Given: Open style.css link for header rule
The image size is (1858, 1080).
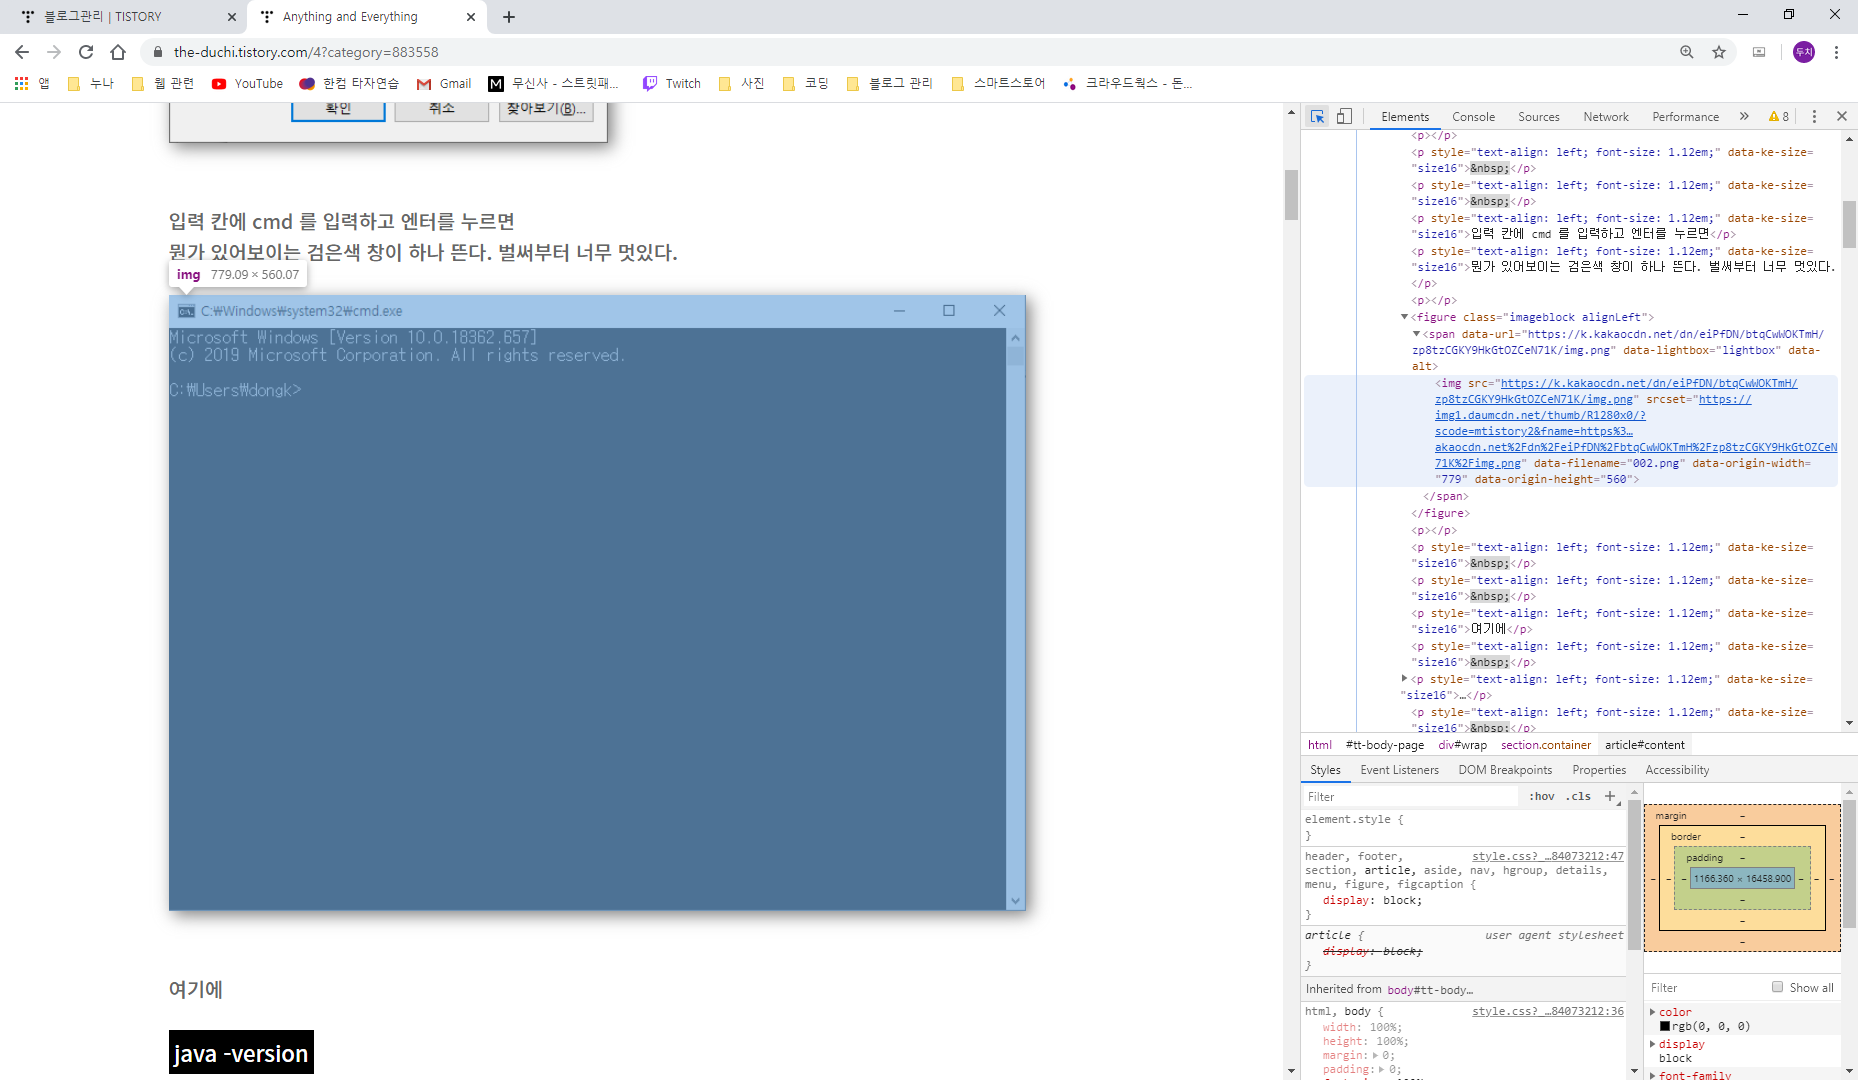Looking at the screenshot, I should [x=1547, y=856].
